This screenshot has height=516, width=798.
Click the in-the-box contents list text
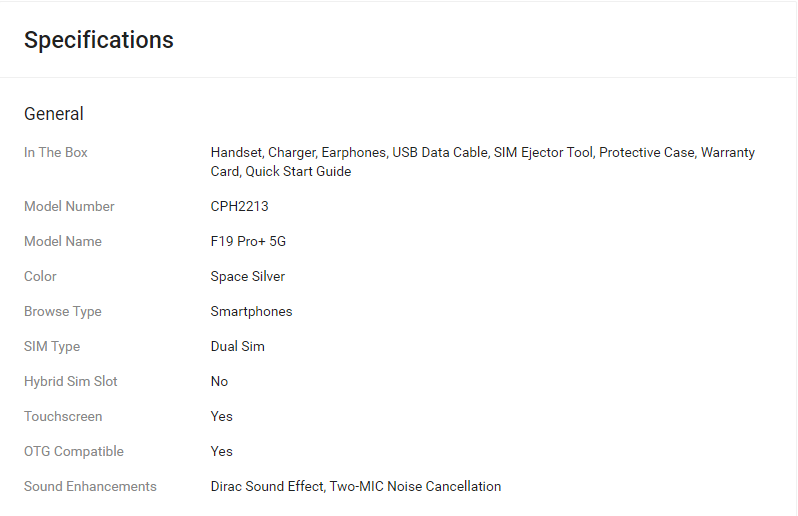pos(482,162)
